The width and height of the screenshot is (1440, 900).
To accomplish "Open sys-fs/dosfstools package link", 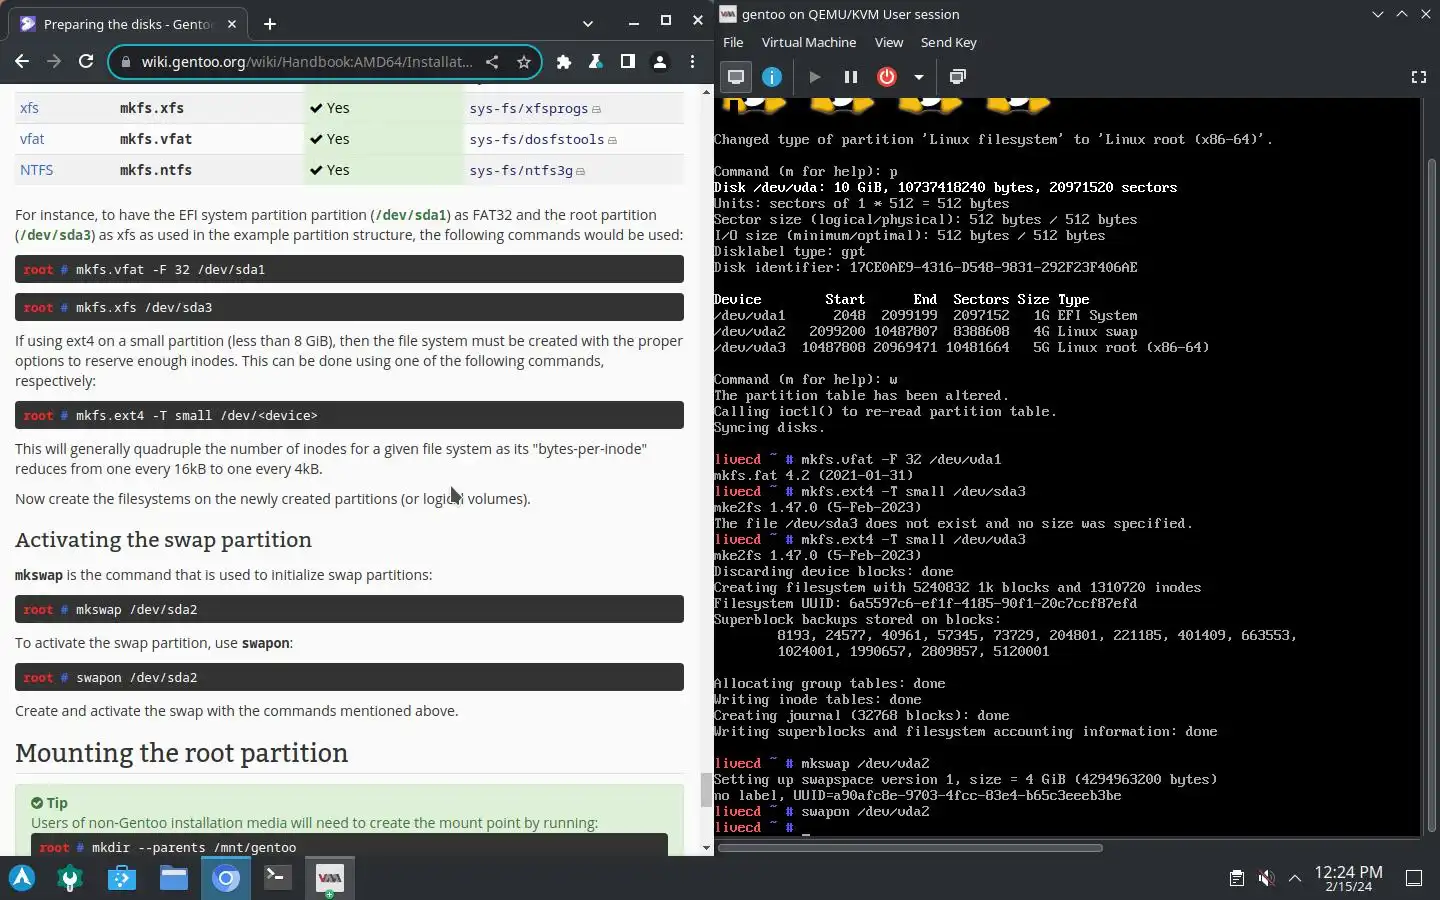I will pyautogui.click(x=537, y=139).
